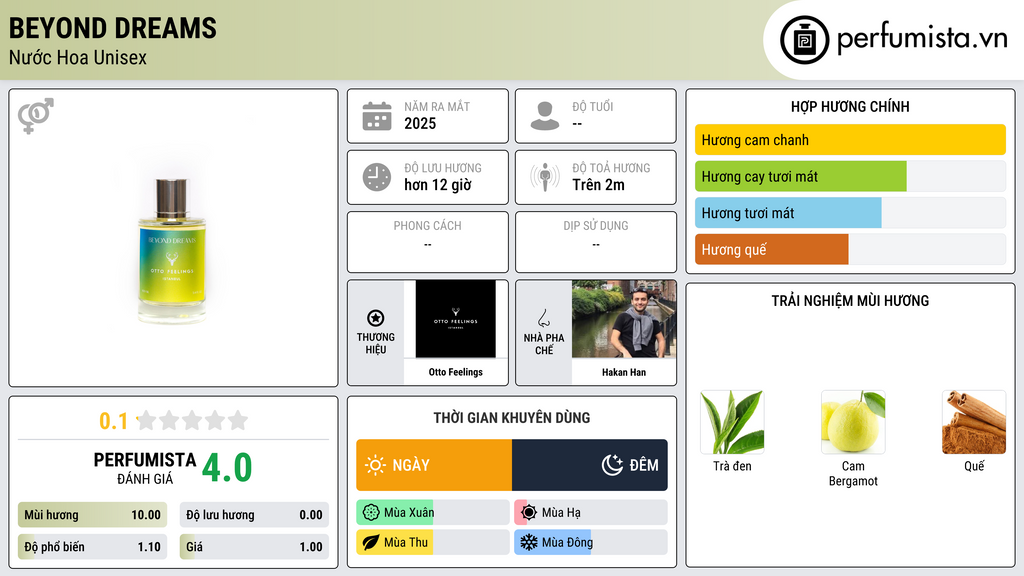Click the Mùa Đông season bar

tap(591, 542)
